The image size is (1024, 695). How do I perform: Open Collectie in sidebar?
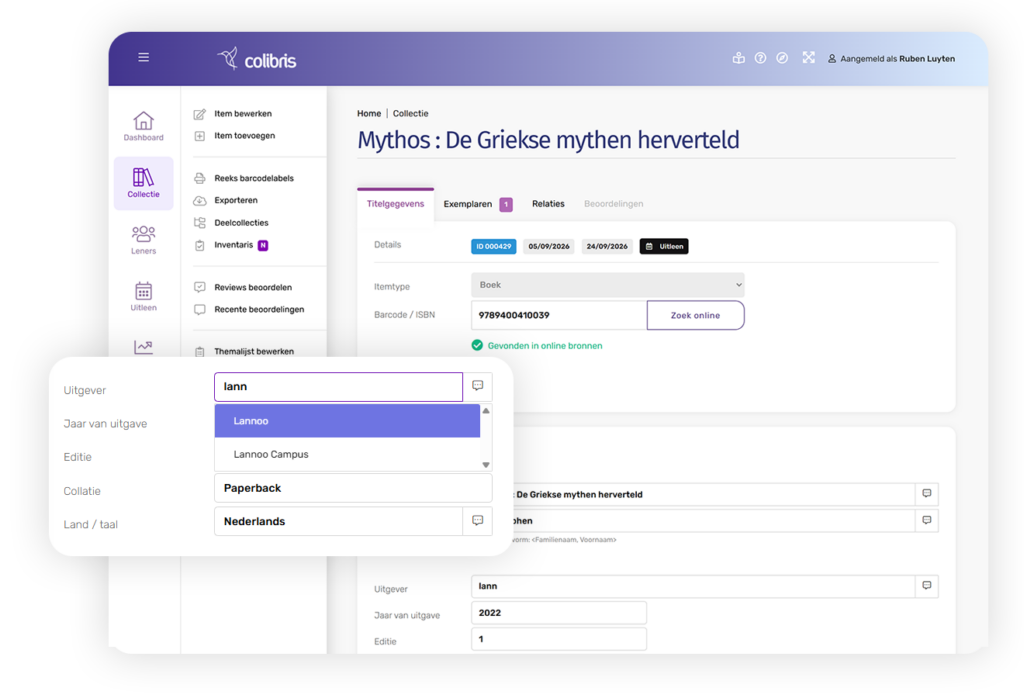[144, 183]
